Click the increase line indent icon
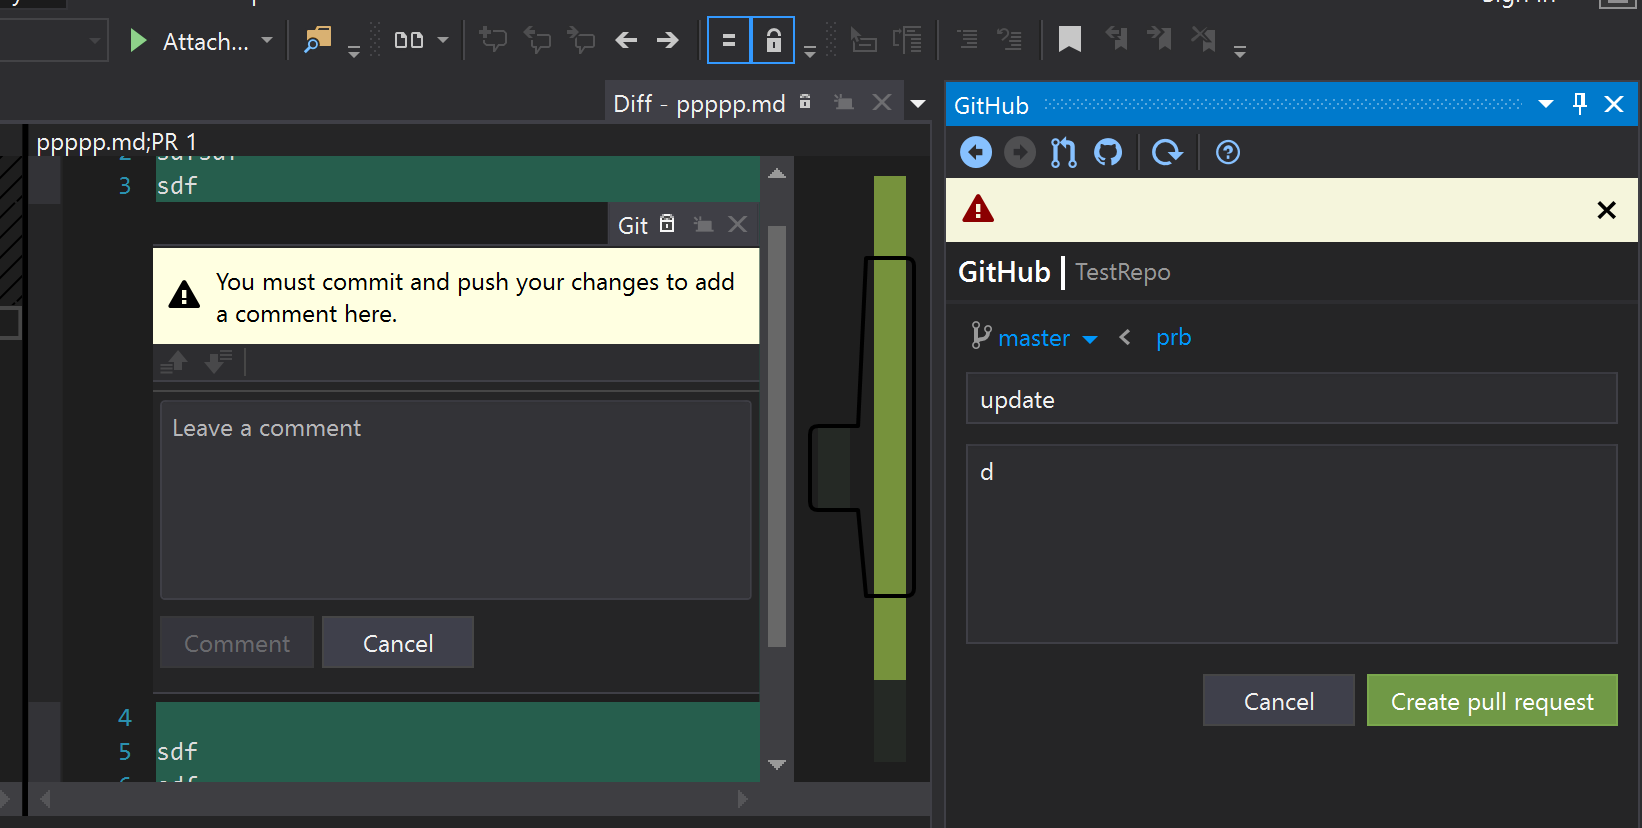 click(x=1010, y=40)
